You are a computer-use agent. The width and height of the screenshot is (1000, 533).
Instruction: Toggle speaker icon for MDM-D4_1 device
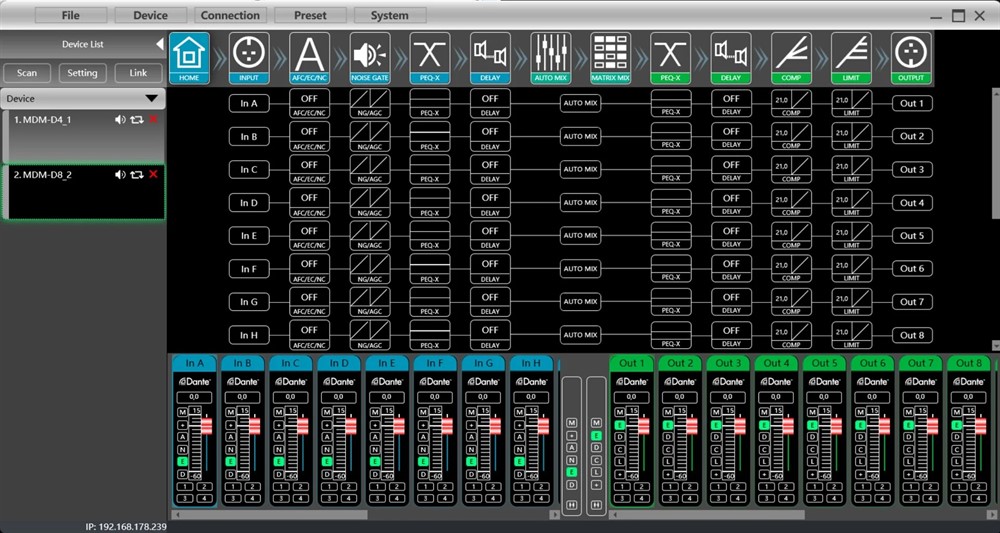120,120
